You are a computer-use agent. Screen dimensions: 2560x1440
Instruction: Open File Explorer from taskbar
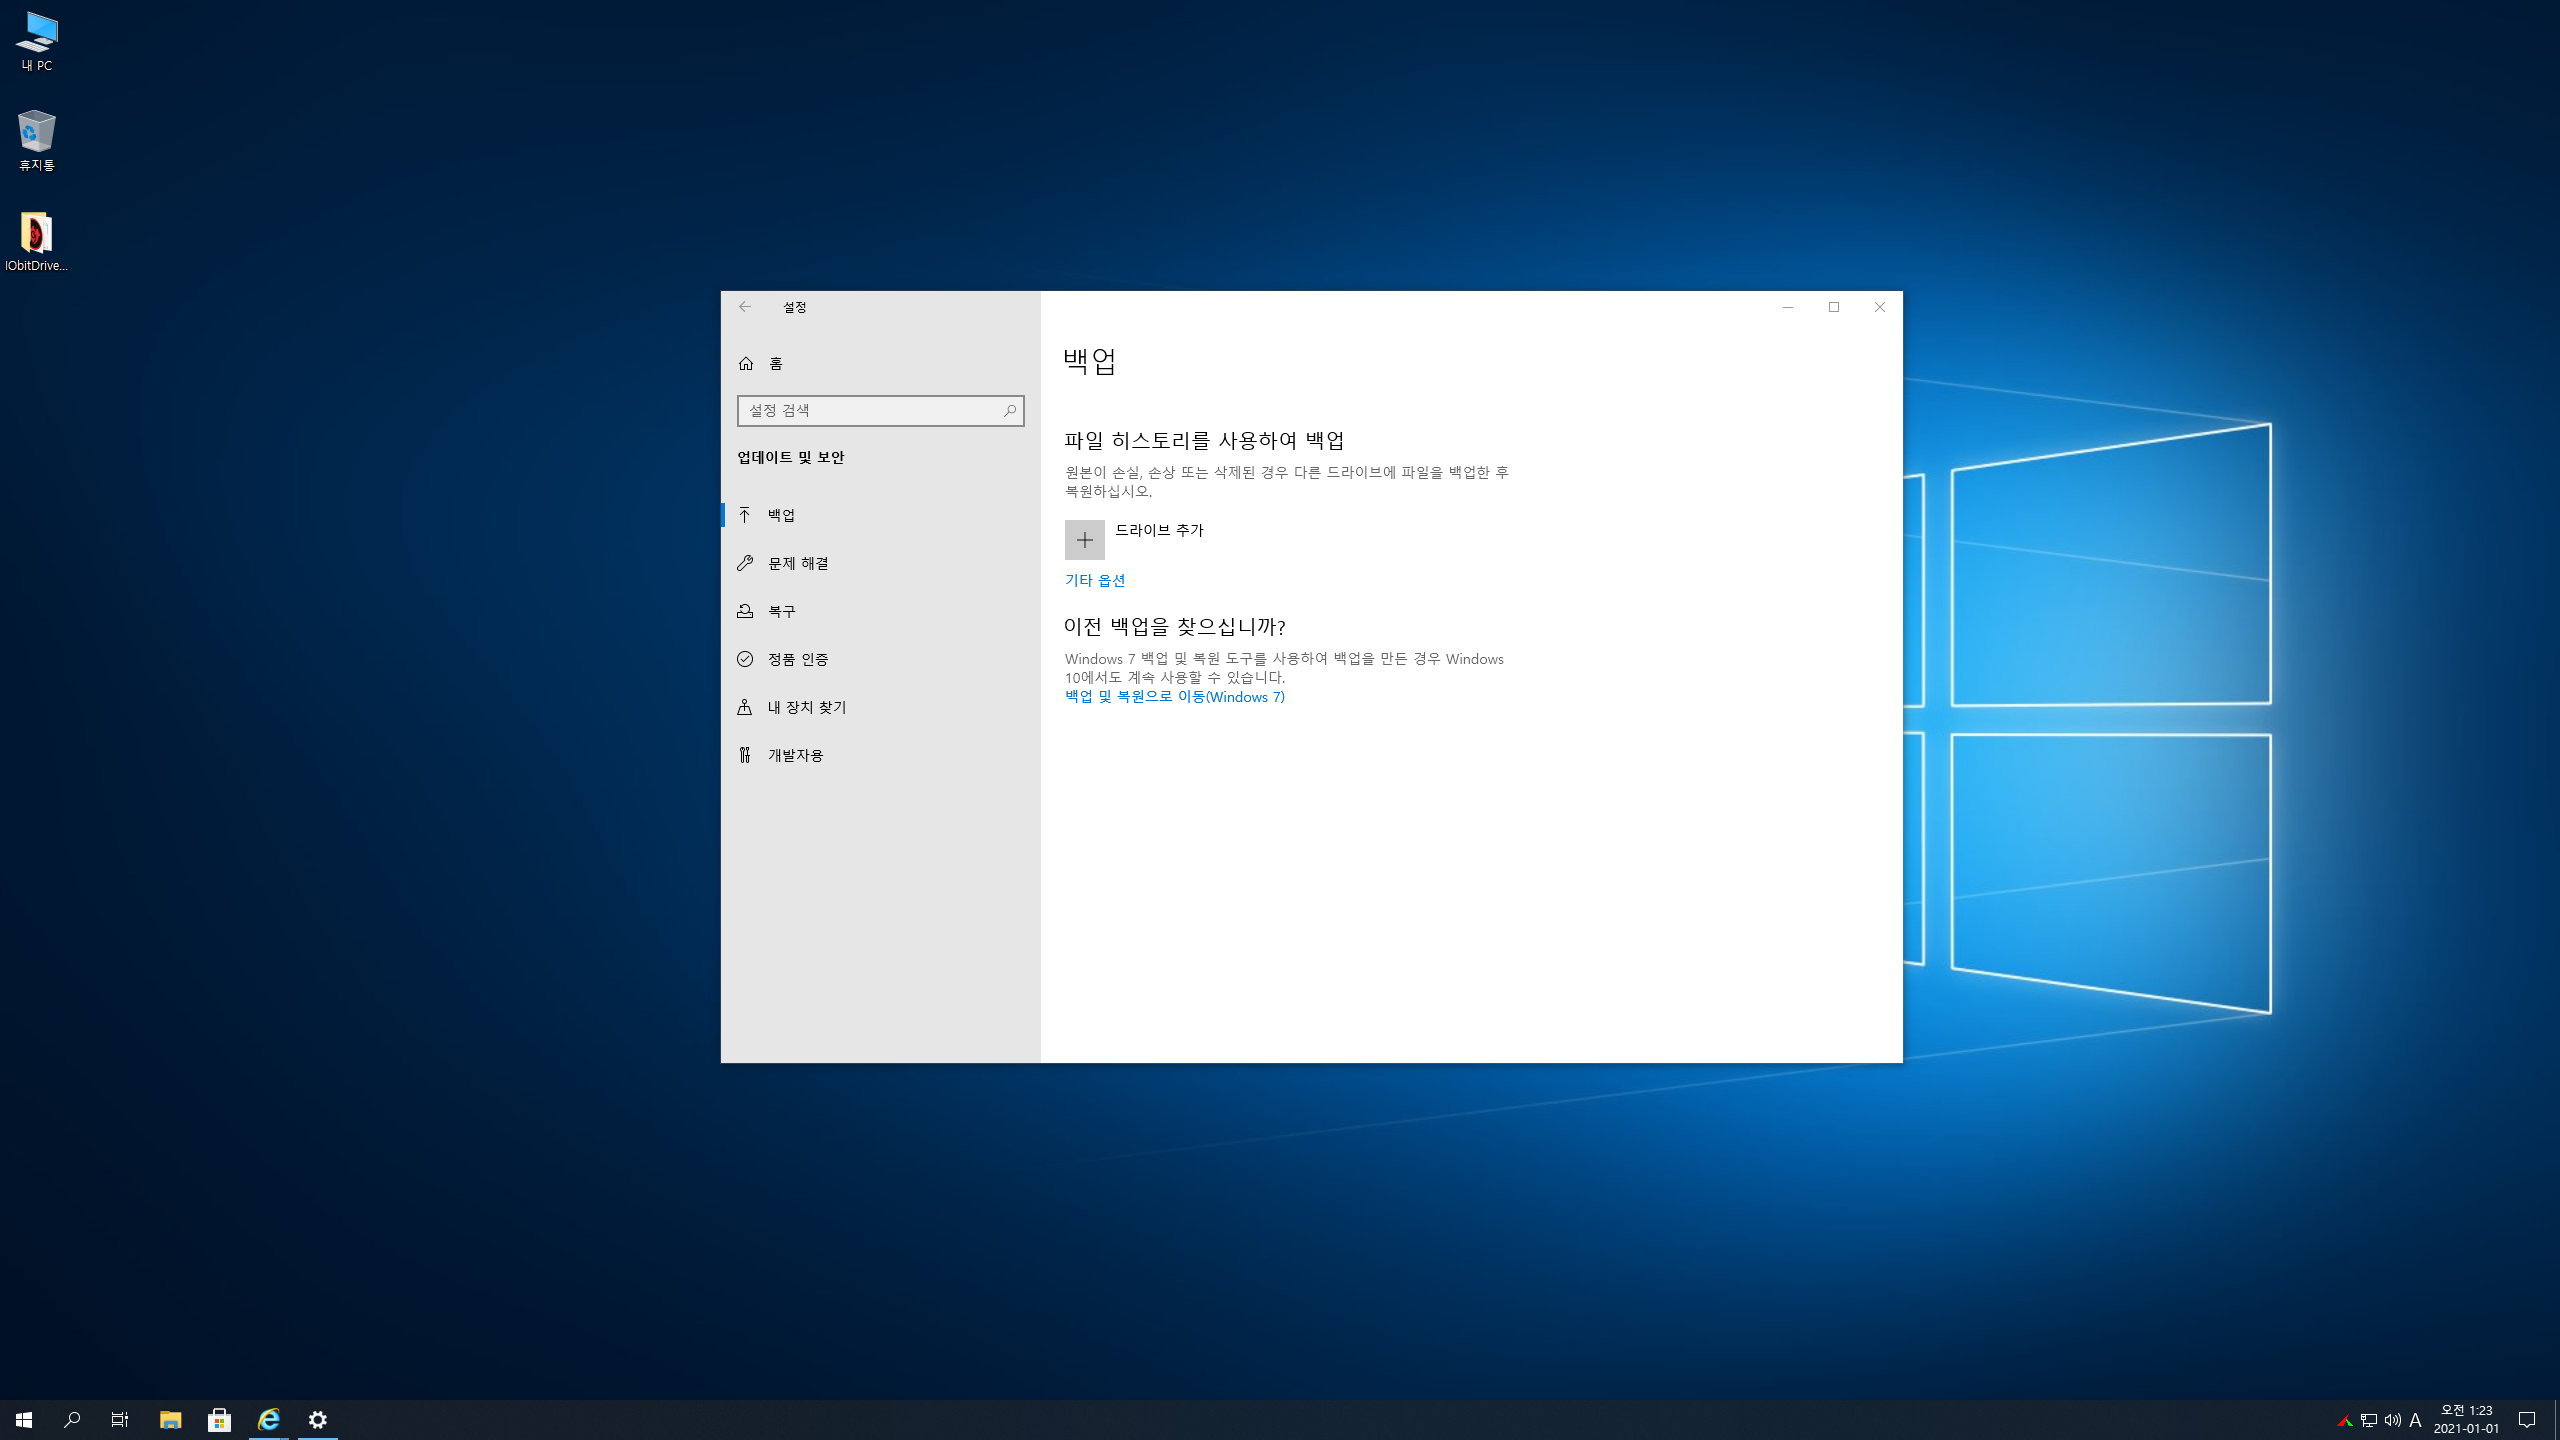(170, 1420)
